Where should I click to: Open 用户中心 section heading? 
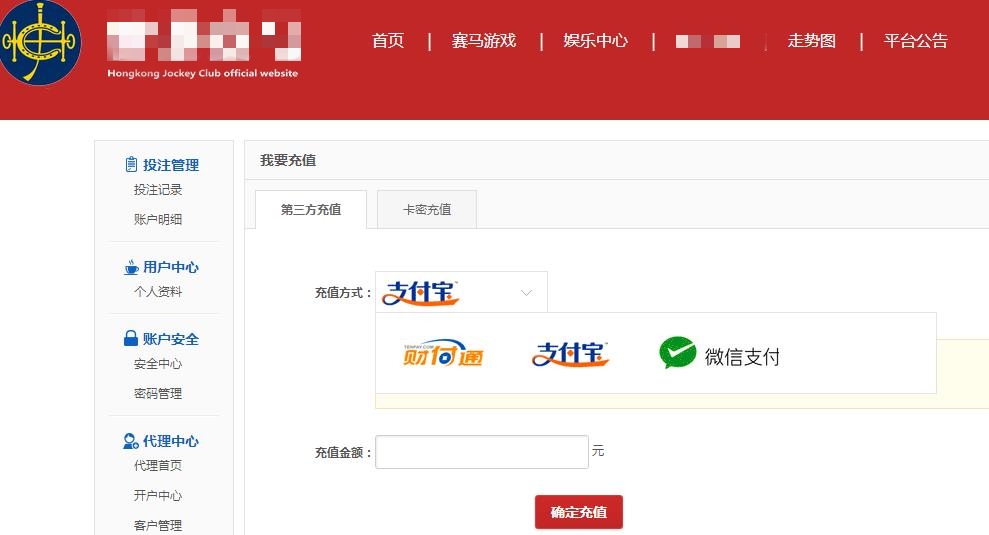tap(171, 268)
